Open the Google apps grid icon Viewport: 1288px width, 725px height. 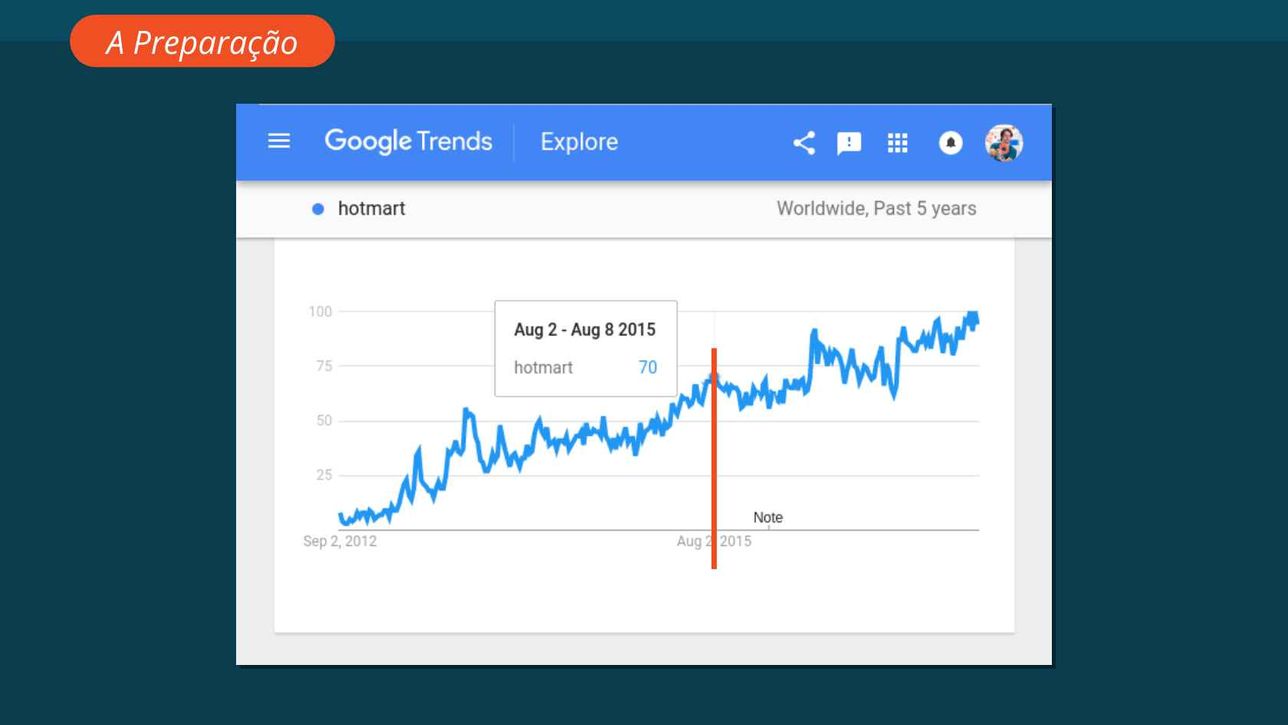(898, 143)
